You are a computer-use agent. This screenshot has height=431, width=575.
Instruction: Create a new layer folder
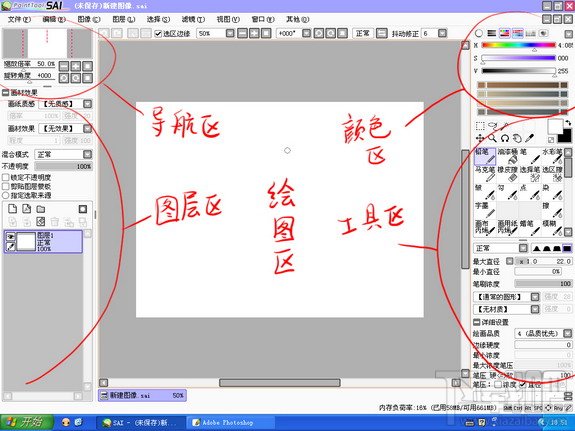coord(41,209)
